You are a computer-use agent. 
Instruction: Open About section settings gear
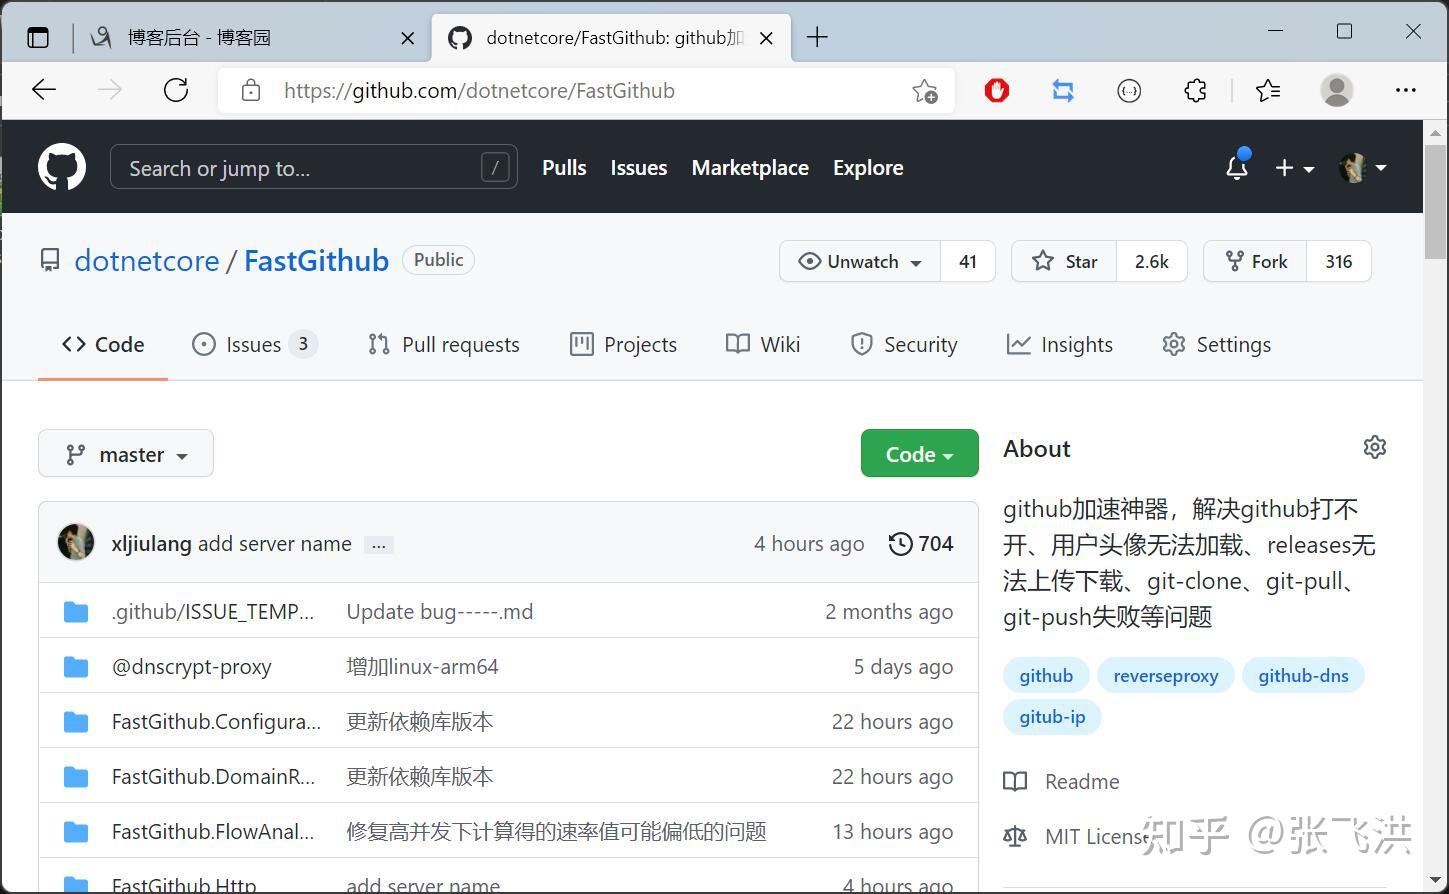click(x=1374, y=447)
